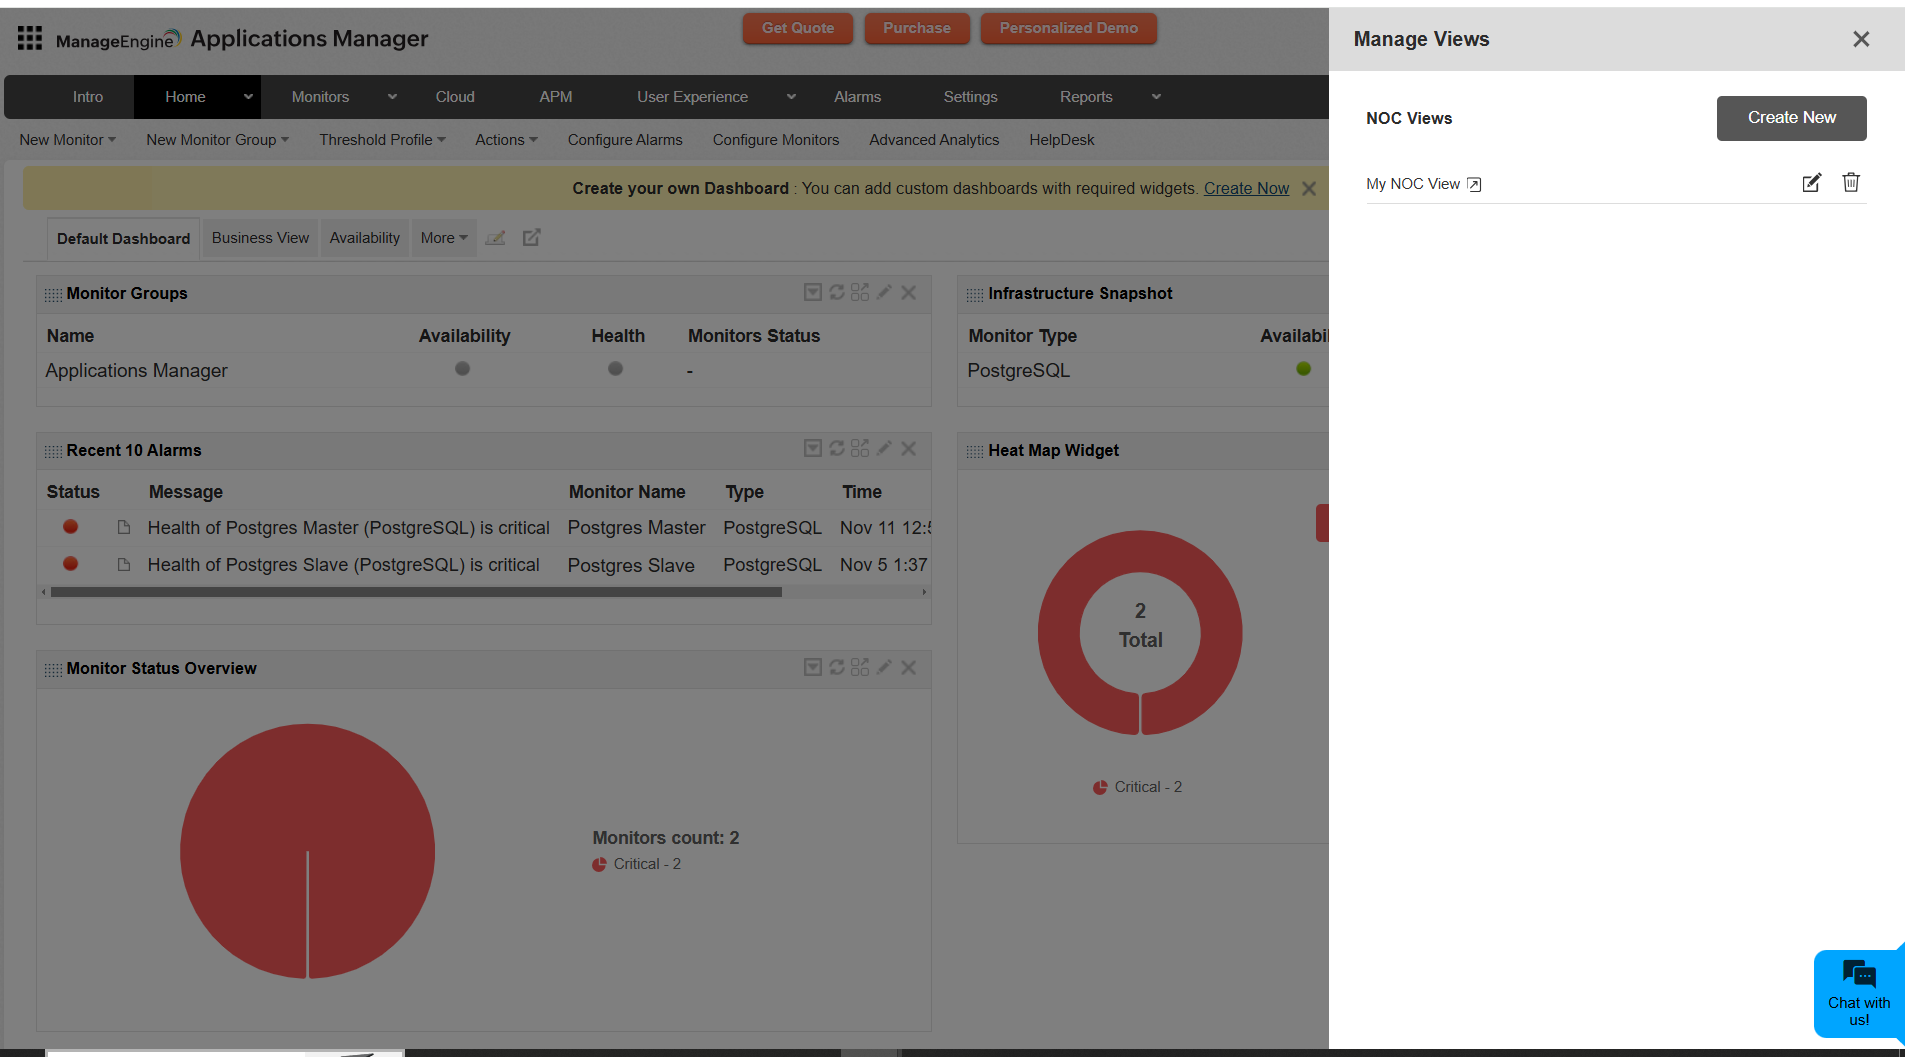Screen dimensions: 1905x1057
Task: Edit My NOC View with pencil icon
Action: point(1811,183)
